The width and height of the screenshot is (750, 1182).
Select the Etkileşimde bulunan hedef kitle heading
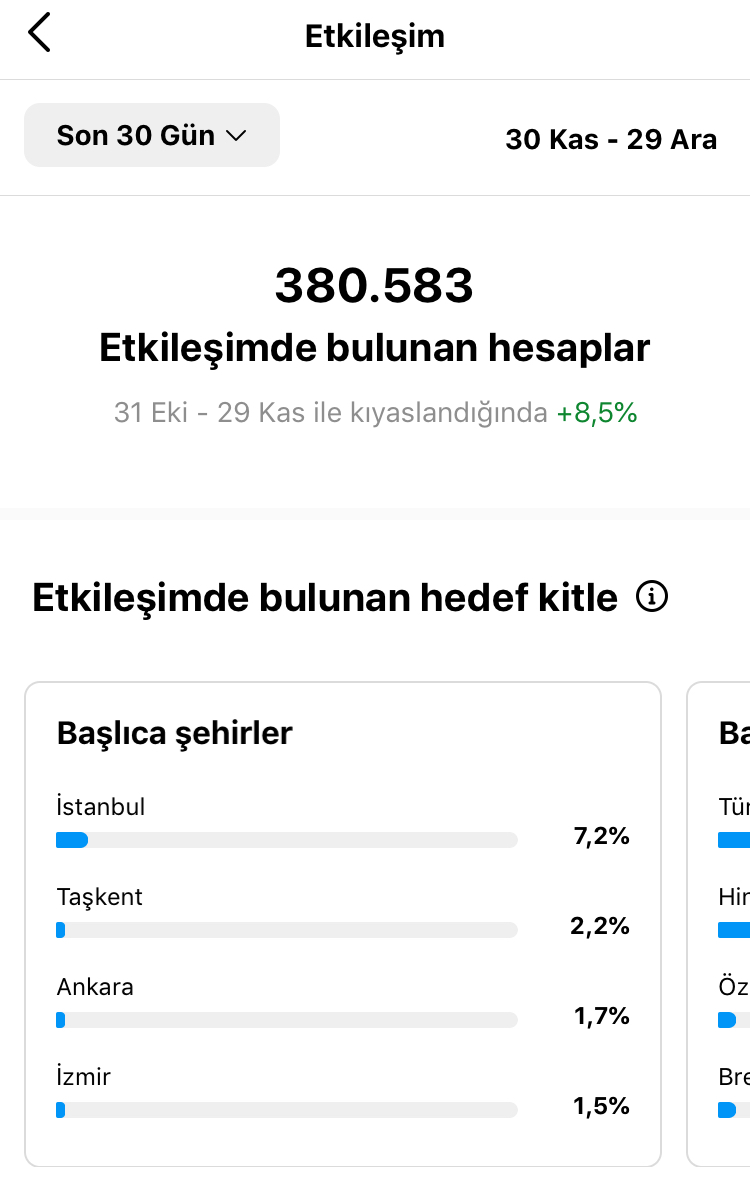[325, 598]
